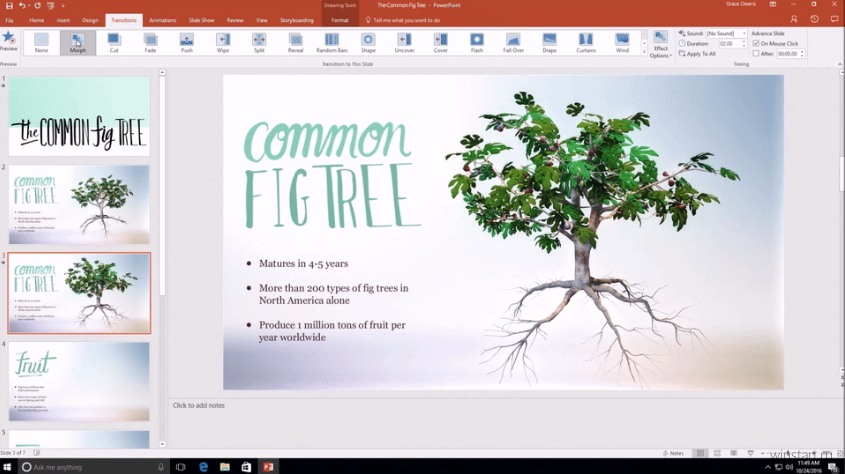Open the Drawing Tools Format tab
The height and width of the screenshot is (474, 845).
340,20
